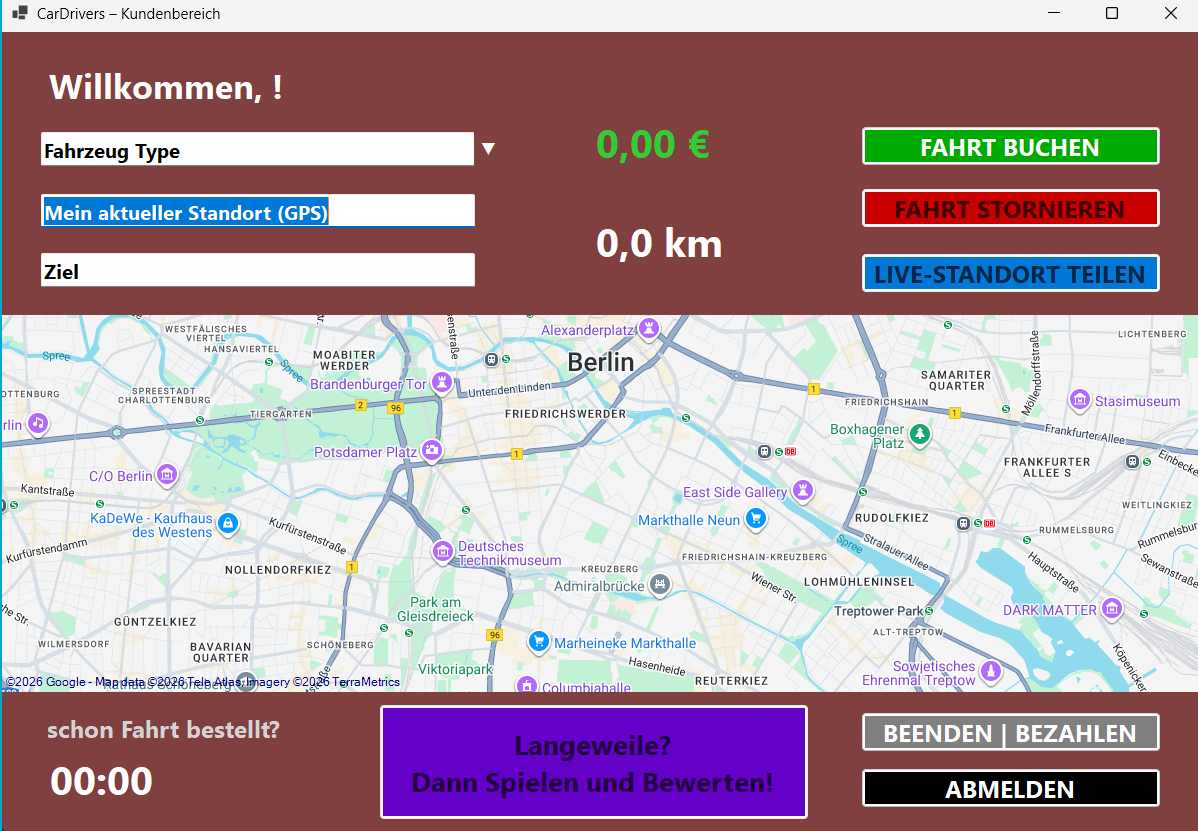Click the Treptower Park map label

[x=879, y=611]
